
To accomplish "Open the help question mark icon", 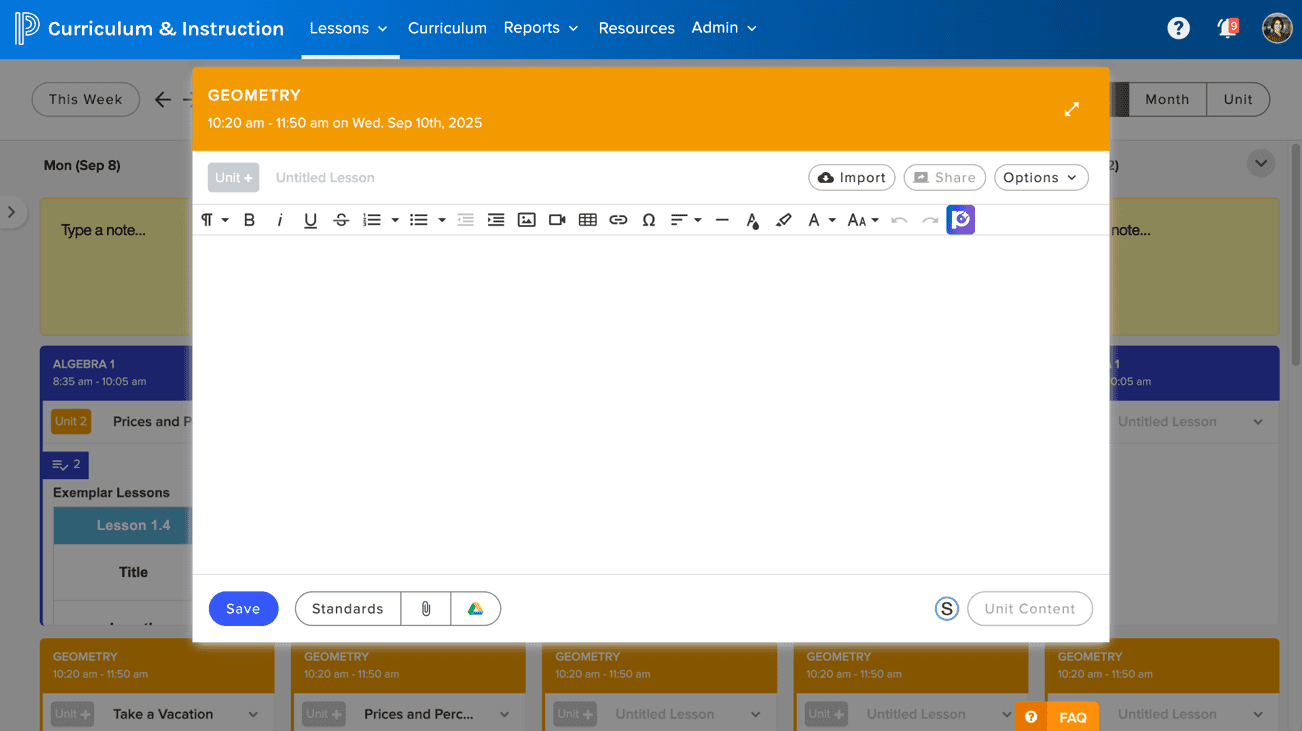I will [x=1179, y=28].
